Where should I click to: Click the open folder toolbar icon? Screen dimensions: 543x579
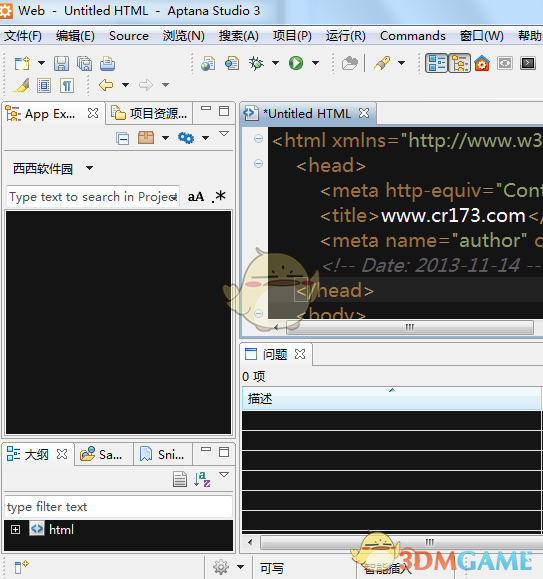point(350,64)
